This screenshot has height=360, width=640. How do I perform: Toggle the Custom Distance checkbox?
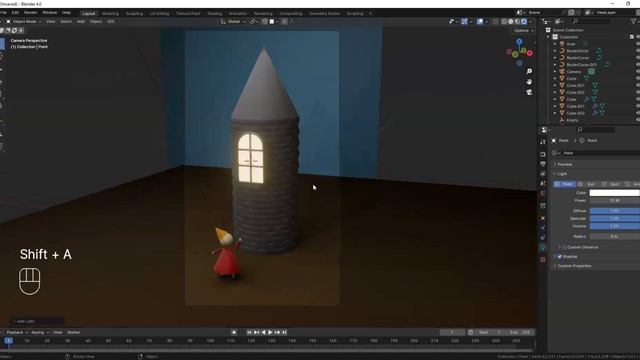pos(564,247)
